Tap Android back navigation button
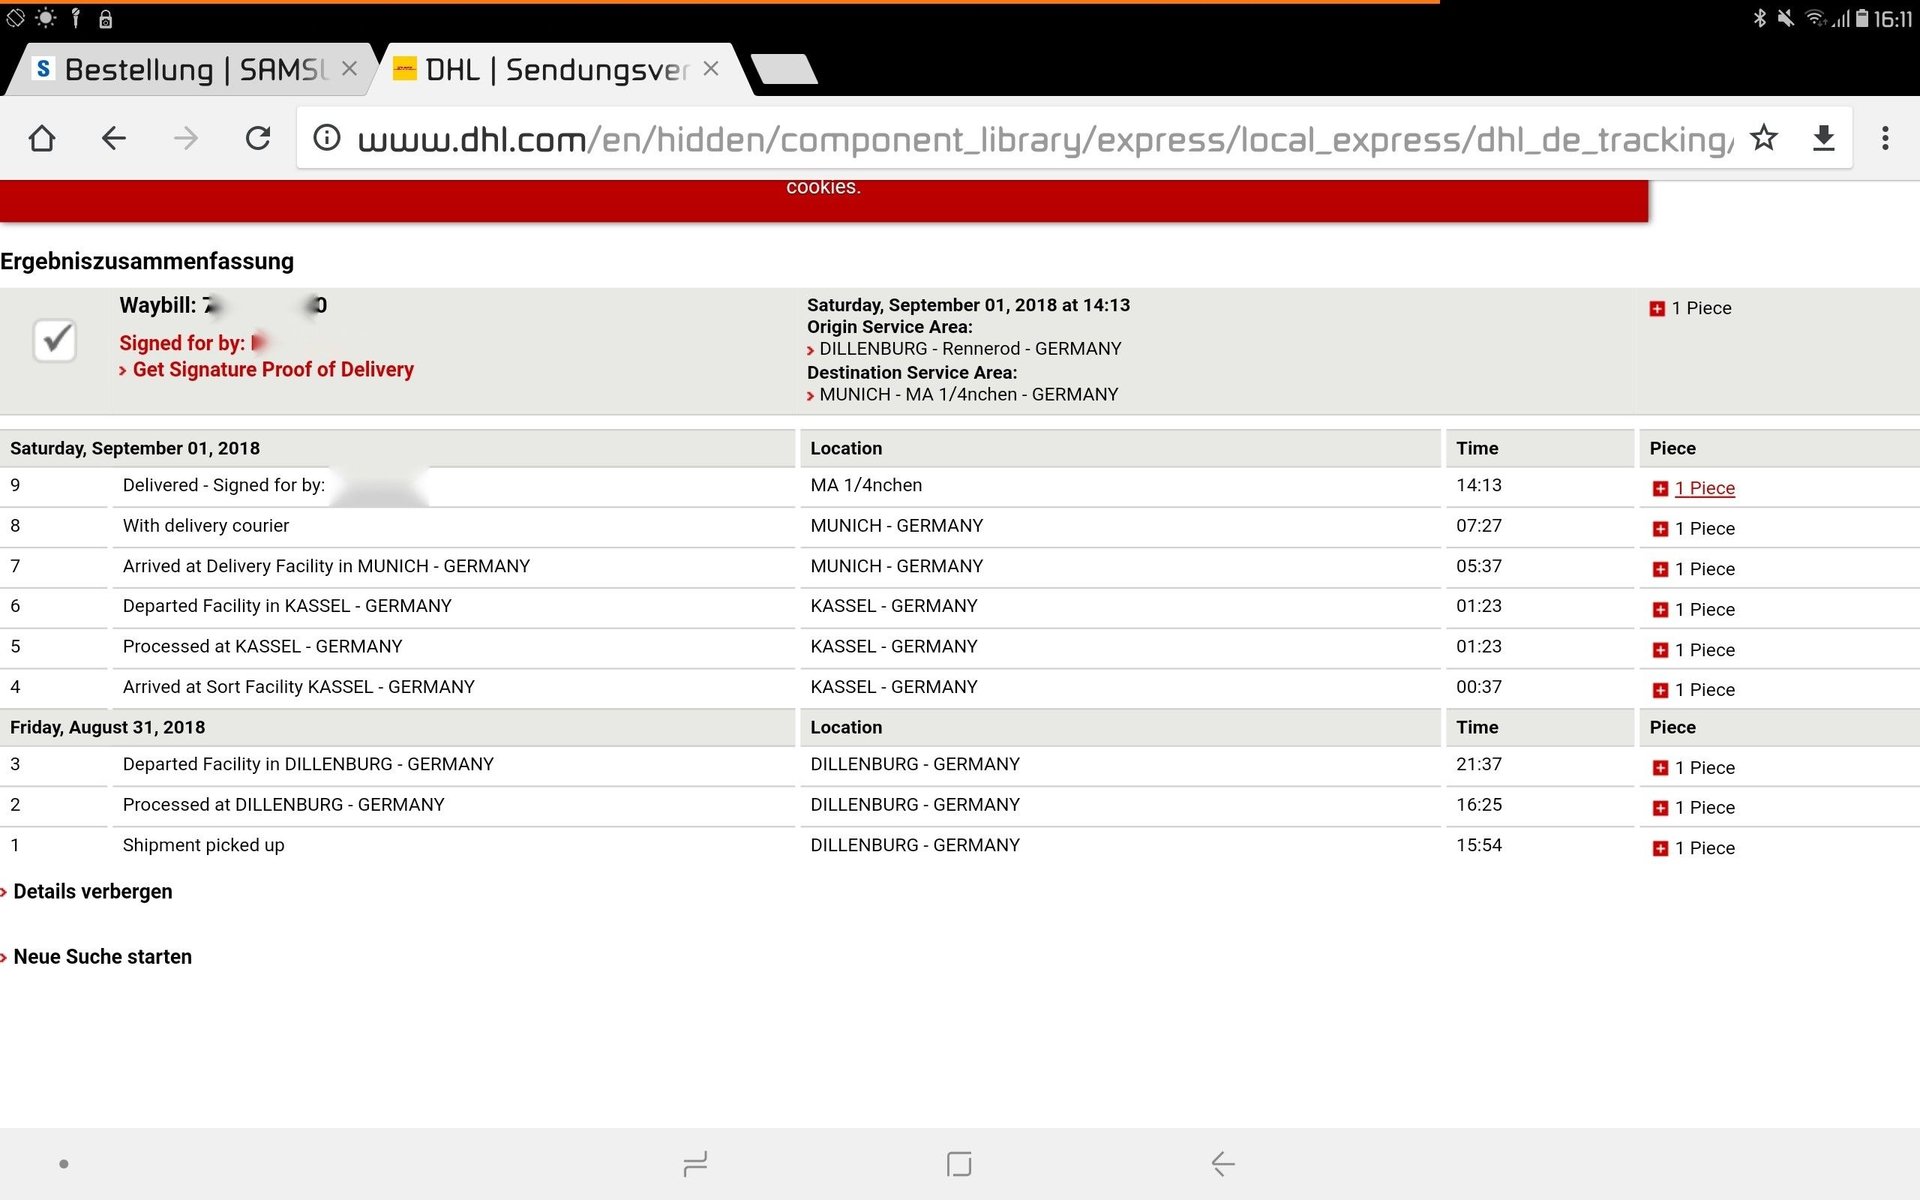1920x1200 pixels. point(1223,1164)
